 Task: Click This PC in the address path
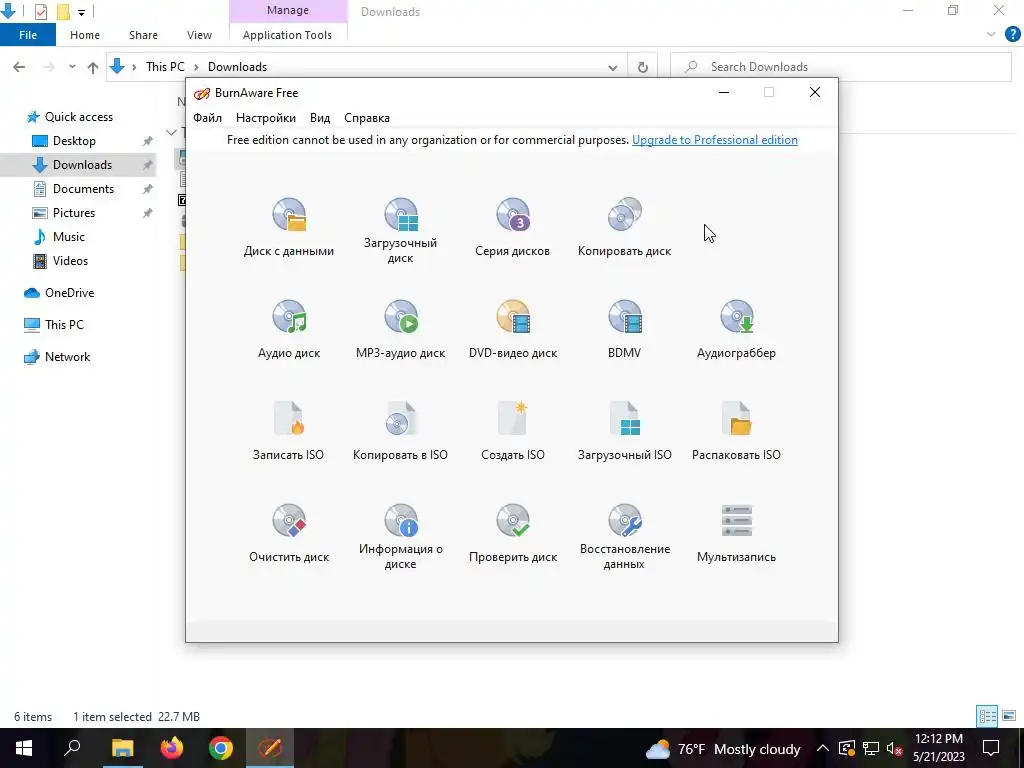(x=165, y=67)
